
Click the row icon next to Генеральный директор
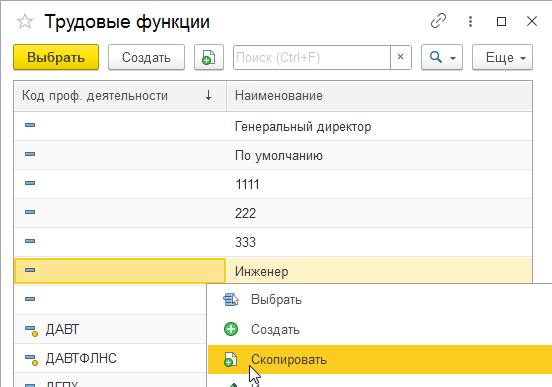coord(30,125)
